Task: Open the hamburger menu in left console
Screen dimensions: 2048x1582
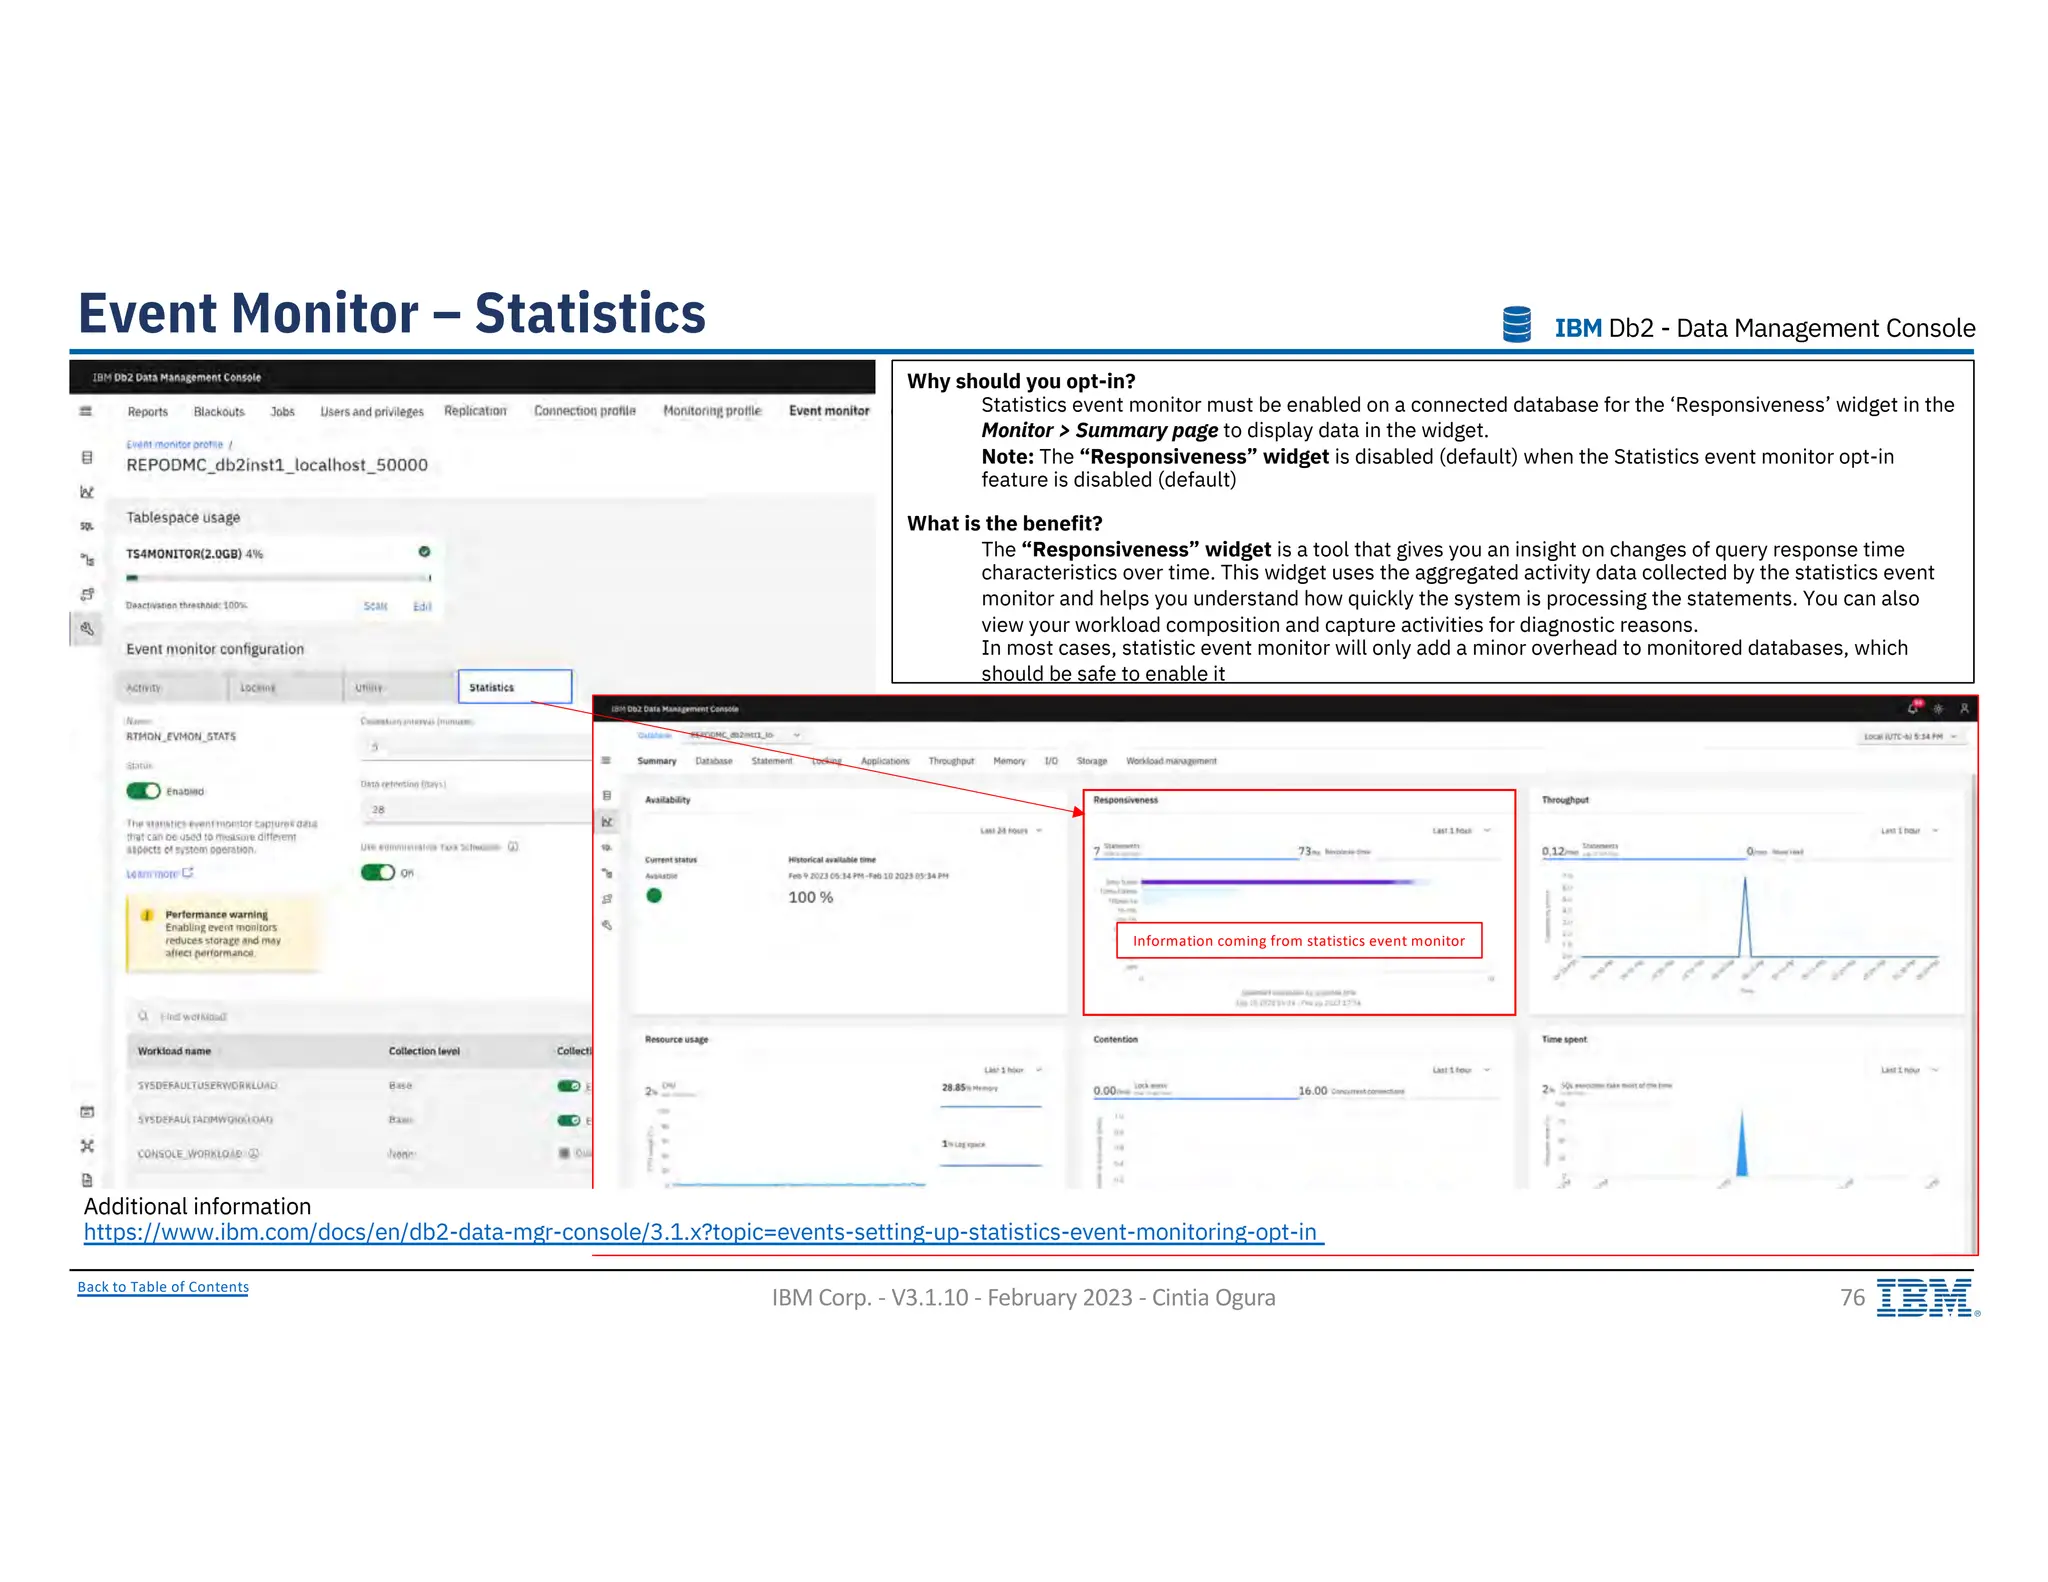Action: click(86, 411)
